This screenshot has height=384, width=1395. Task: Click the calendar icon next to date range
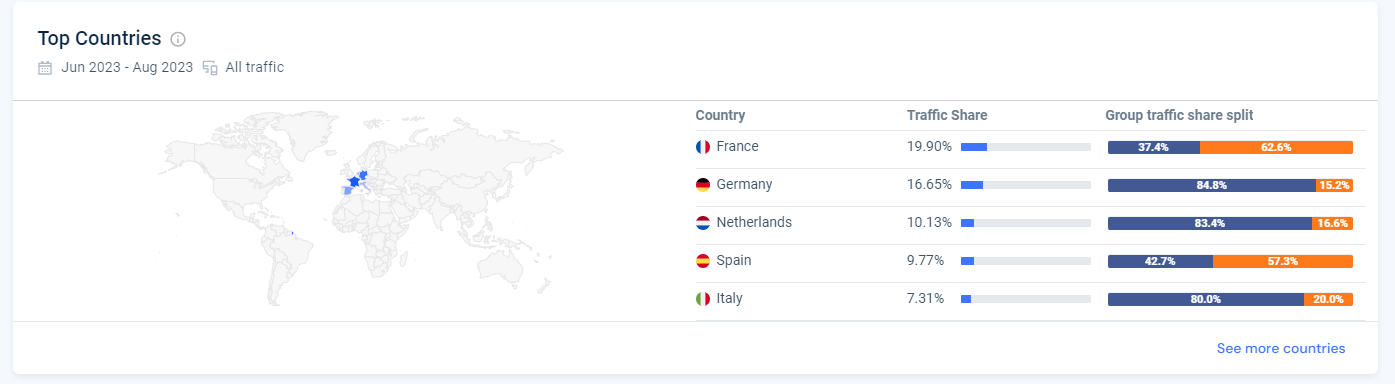click(x=45, y=68)
